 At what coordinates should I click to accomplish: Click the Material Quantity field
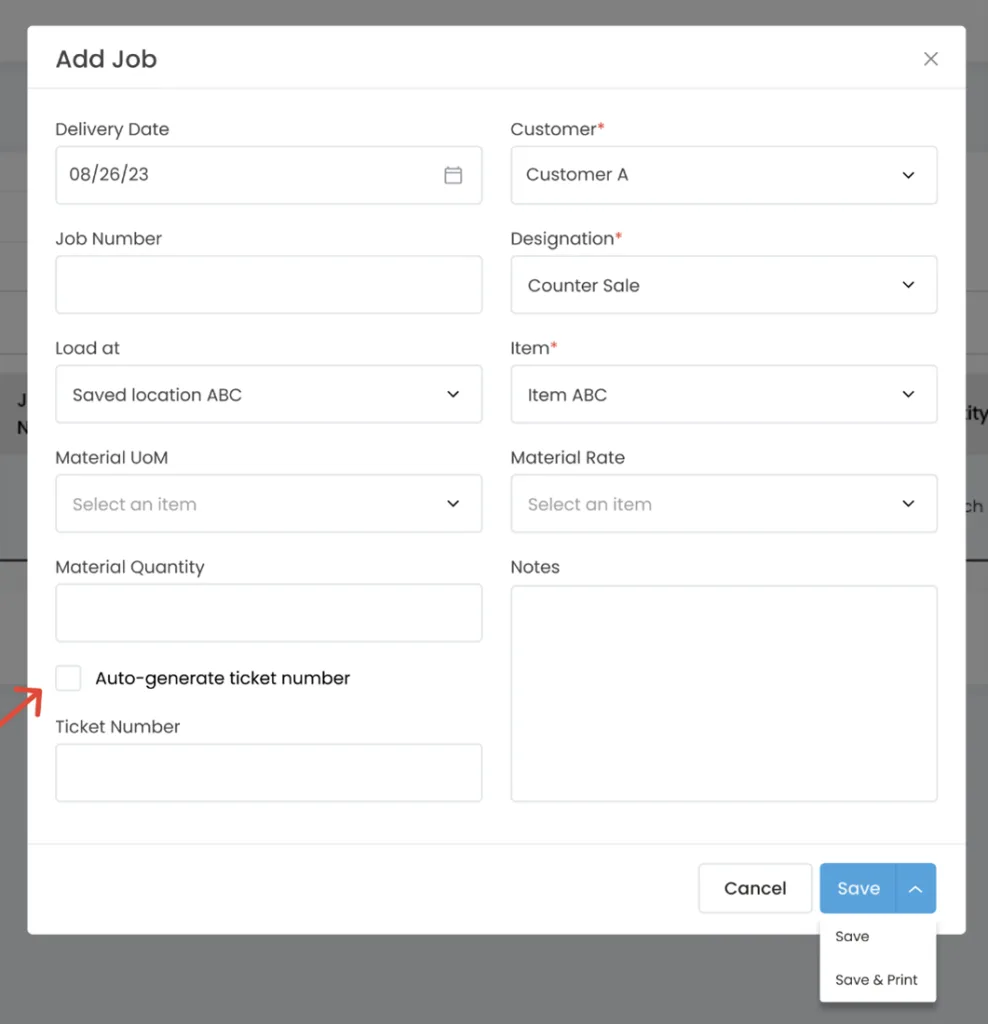pos(268,612)
